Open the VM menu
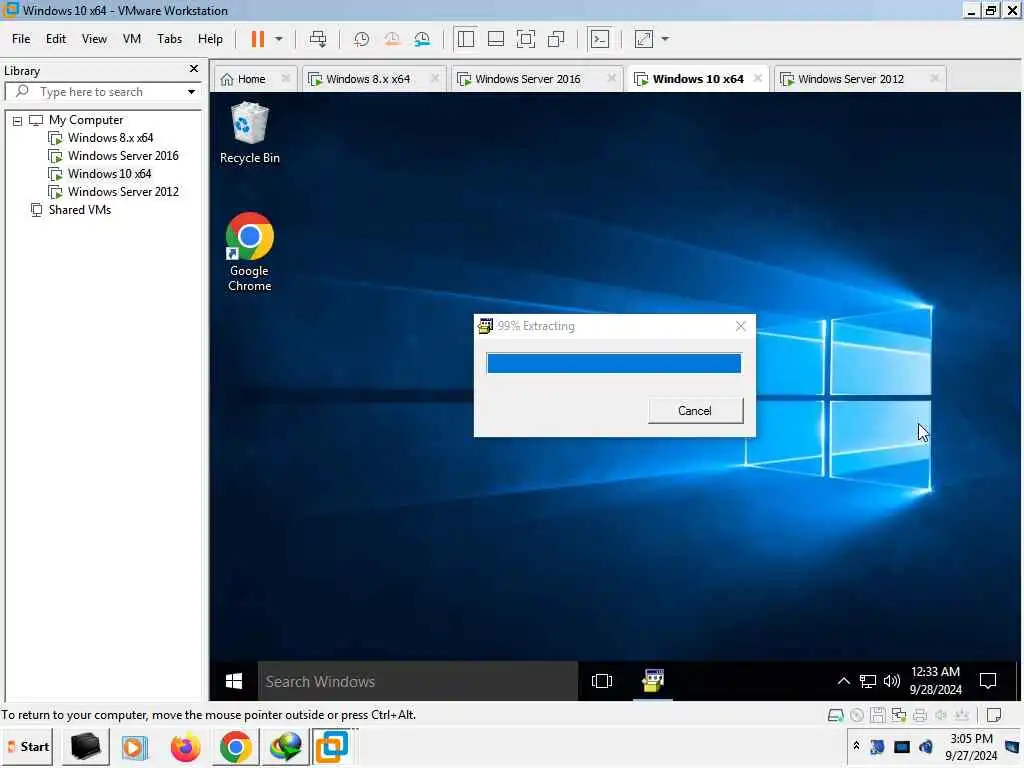The image size is (1024, 768). tap(132, 39)
